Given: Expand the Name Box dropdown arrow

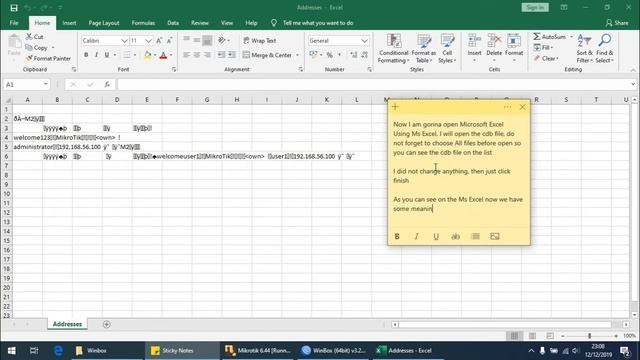Looking at the screenshot, I should coord(46,84).
